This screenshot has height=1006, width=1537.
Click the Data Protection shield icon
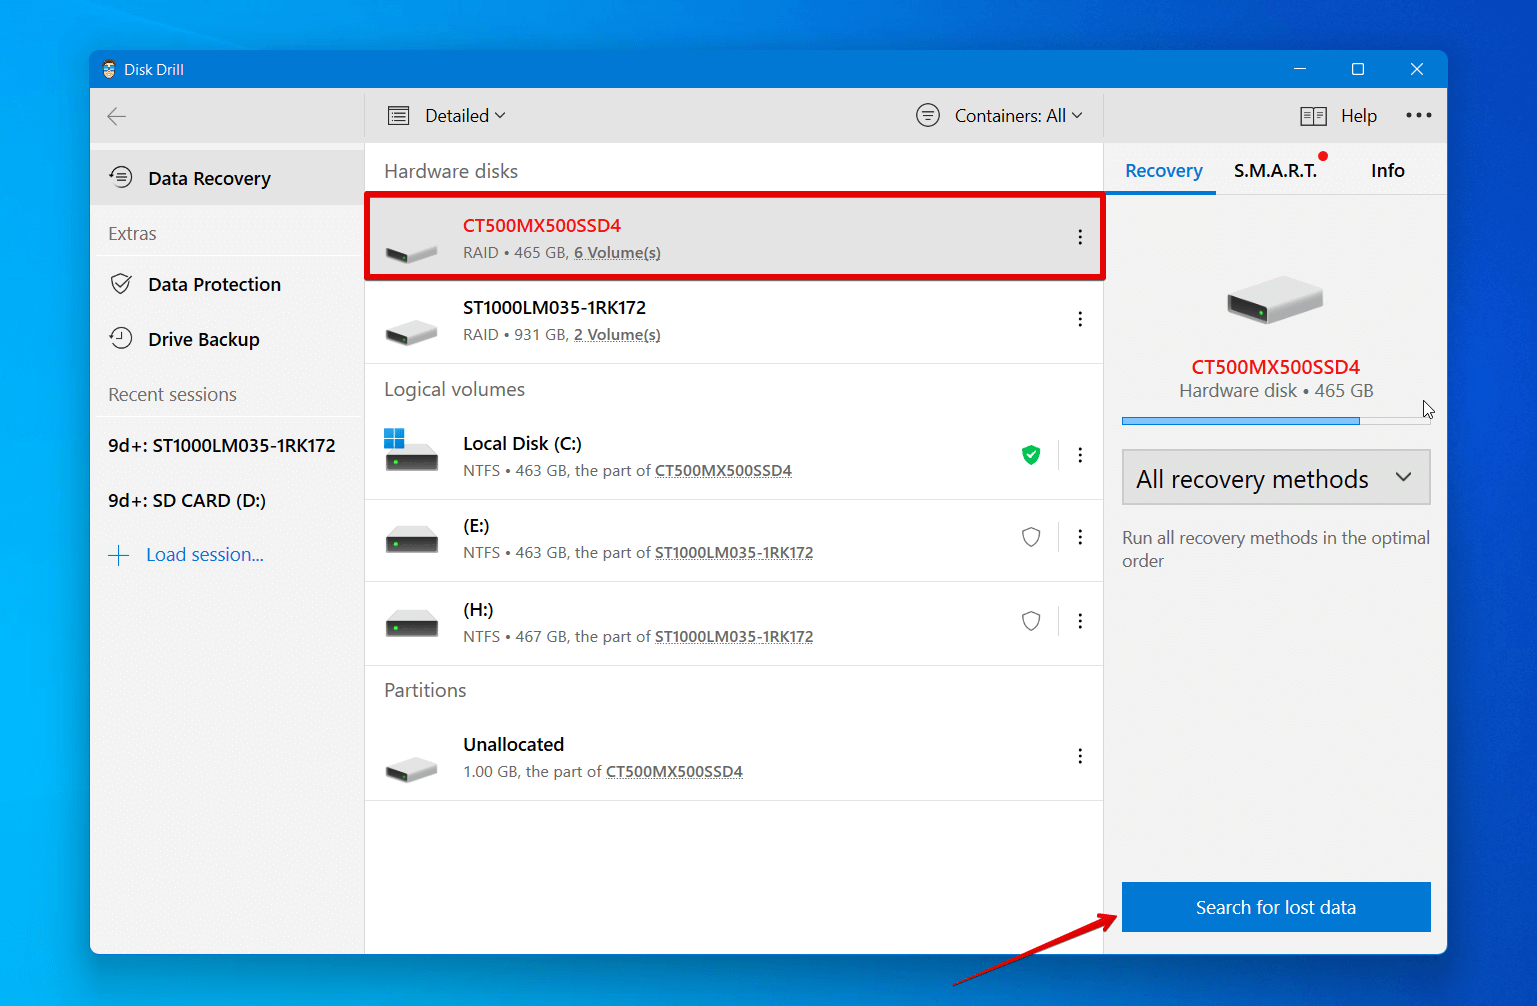[x=121, y=284]
